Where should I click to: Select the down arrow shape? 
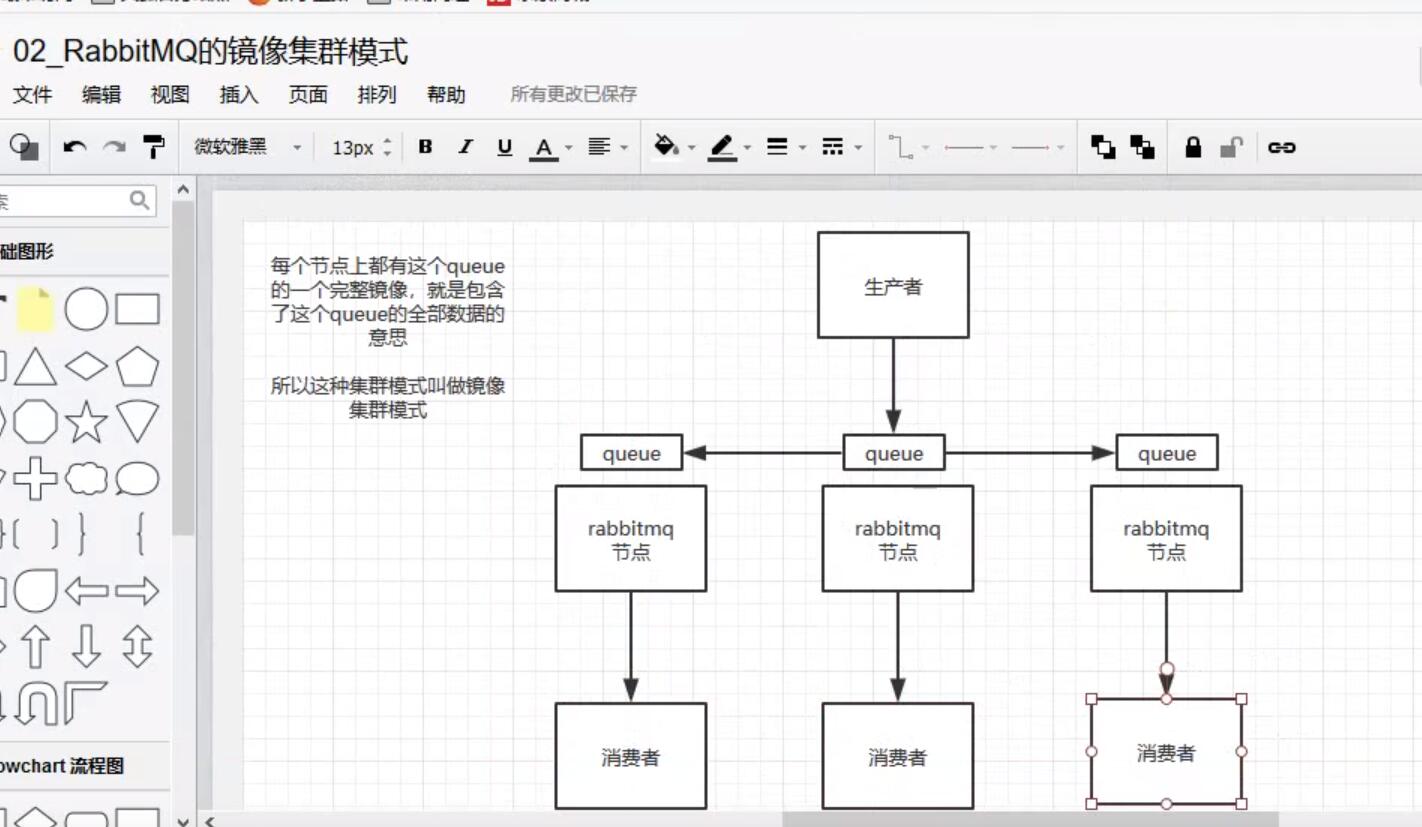pos(86,647)
